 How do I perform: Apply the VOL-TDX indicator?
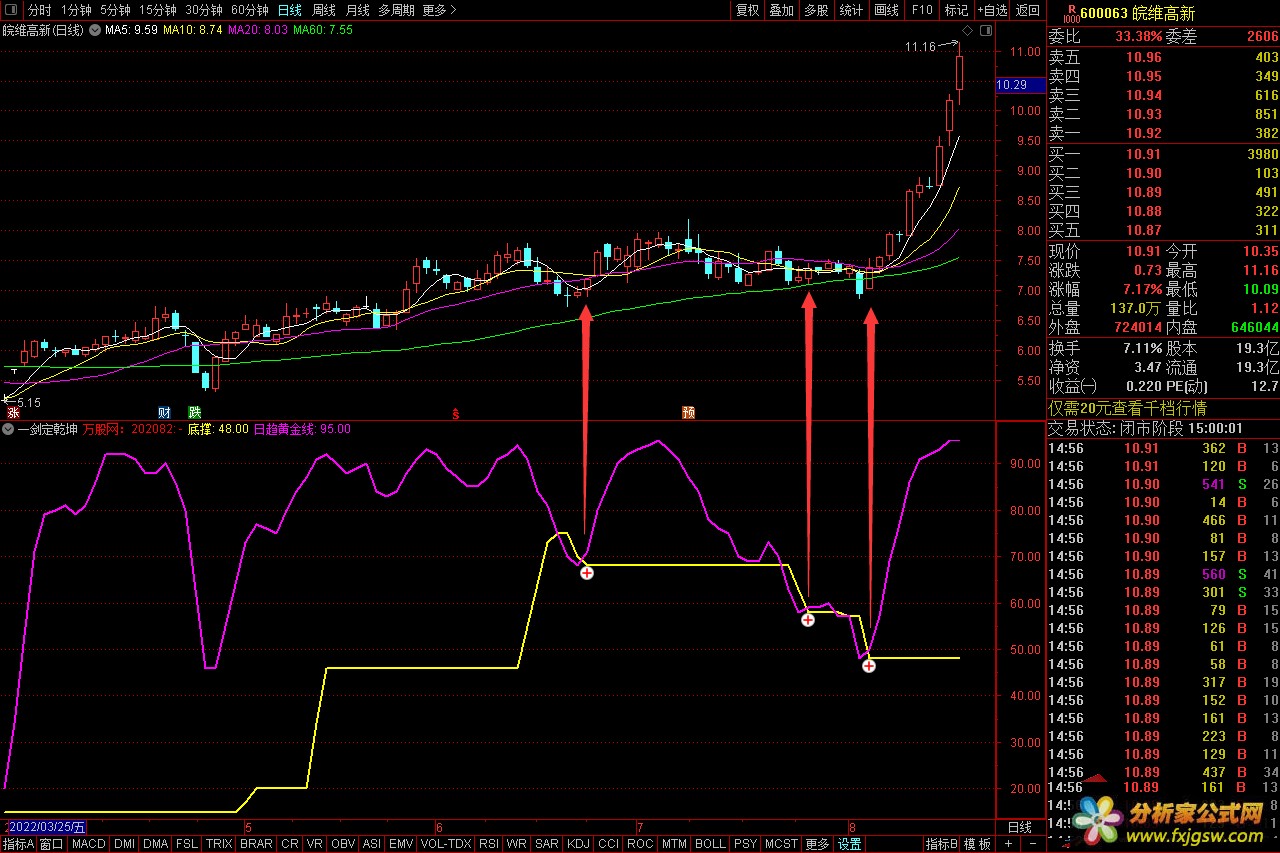coord(446,844)
